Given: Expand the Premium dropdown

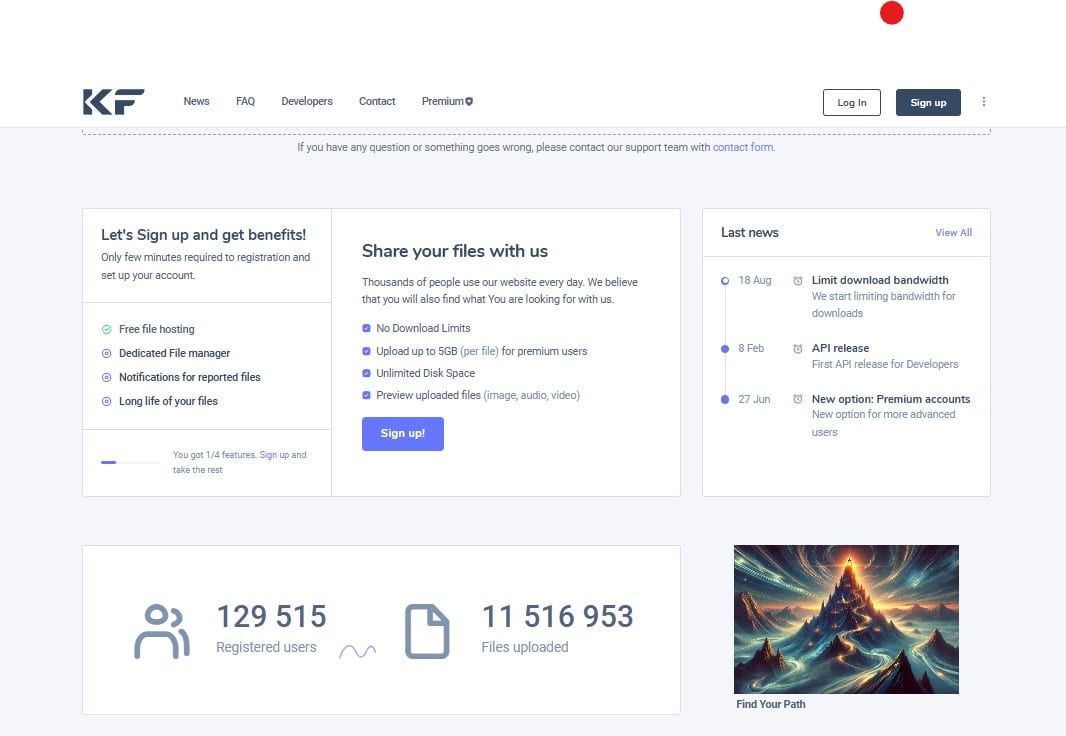Looking at the screenshot, I should pos(446,101).
